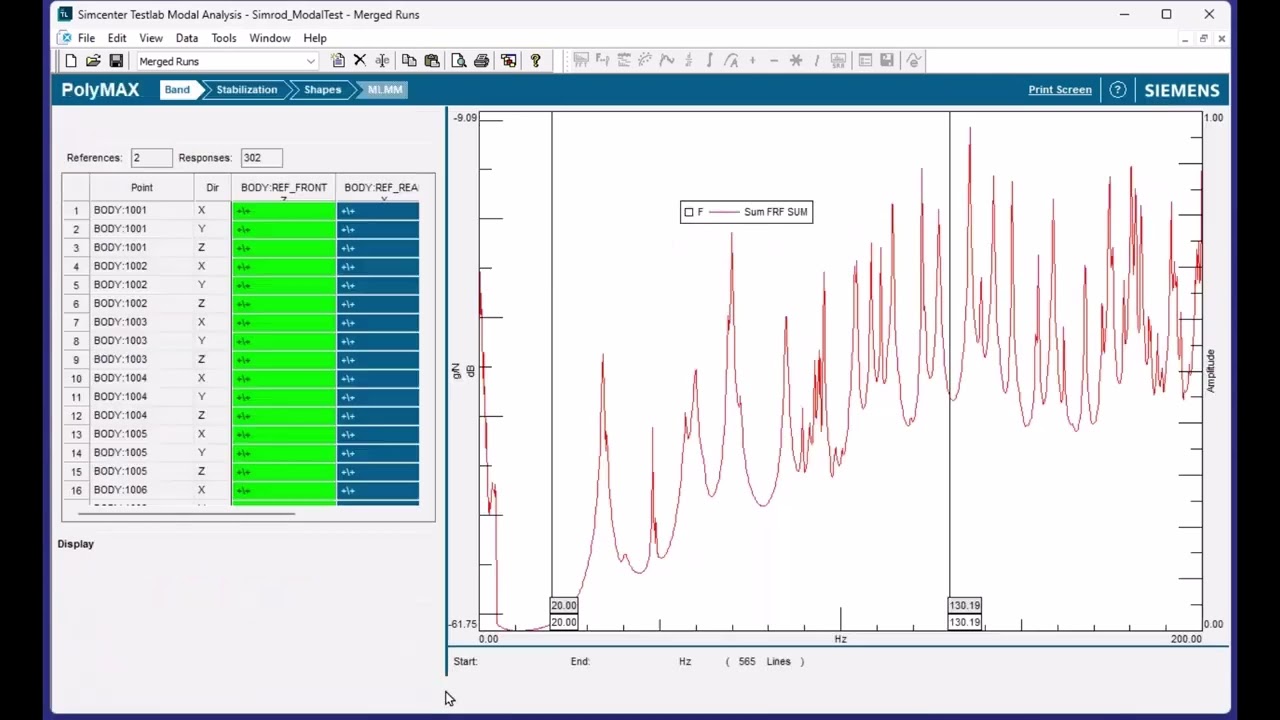Click the red window-layout toolbar icon

tap(509, 61)
